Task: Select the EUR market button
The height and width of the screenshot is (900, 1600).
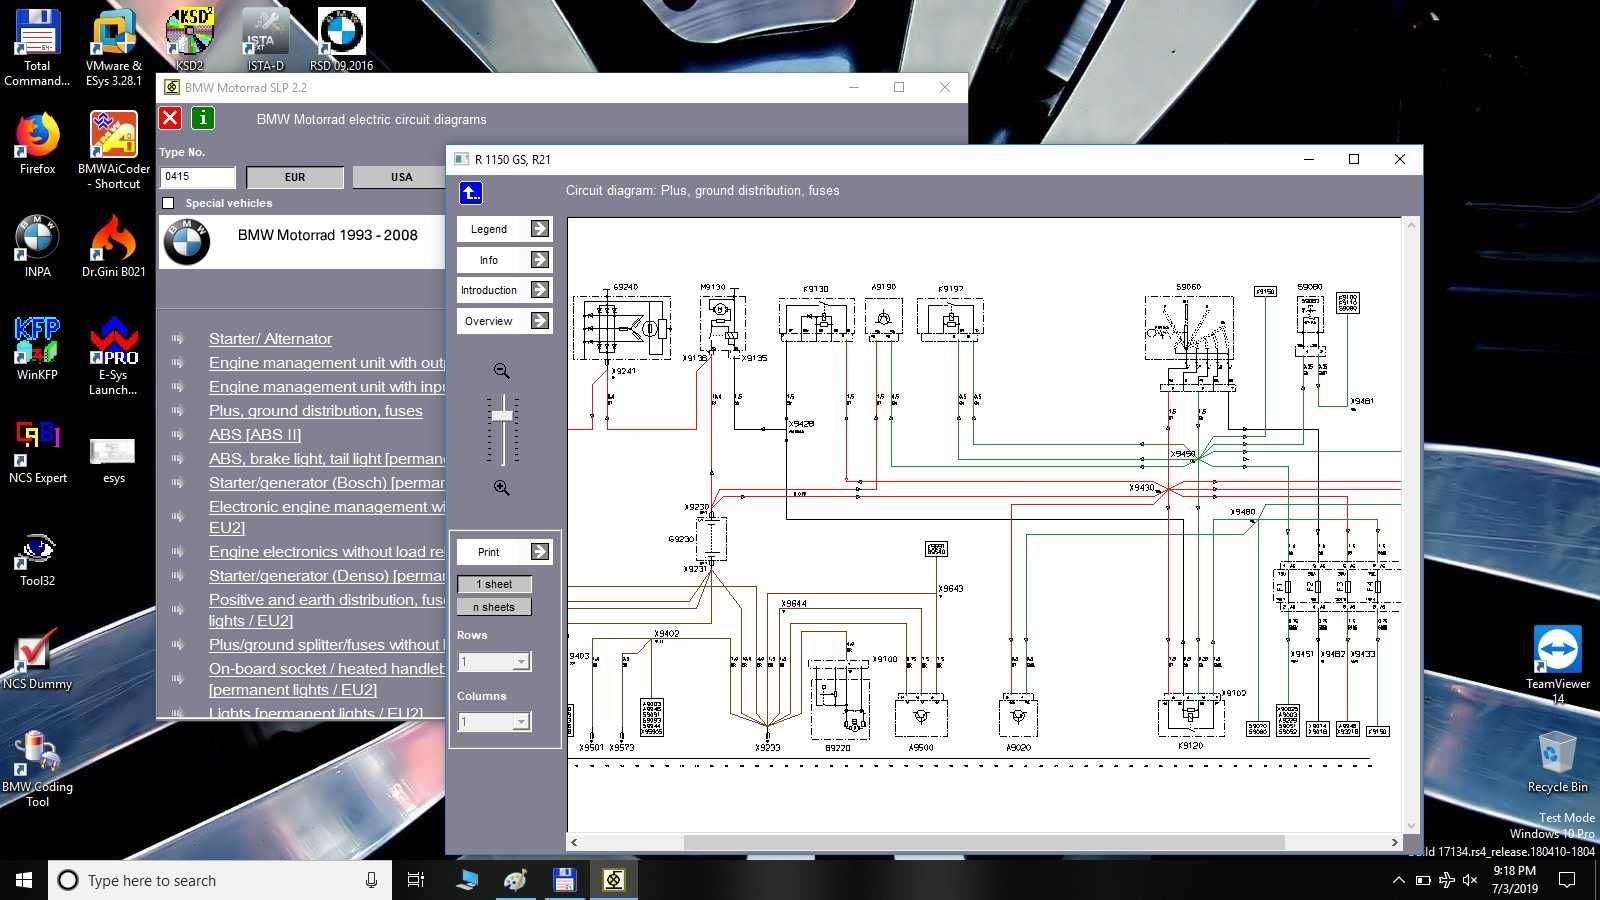Action: coord(295,177)
